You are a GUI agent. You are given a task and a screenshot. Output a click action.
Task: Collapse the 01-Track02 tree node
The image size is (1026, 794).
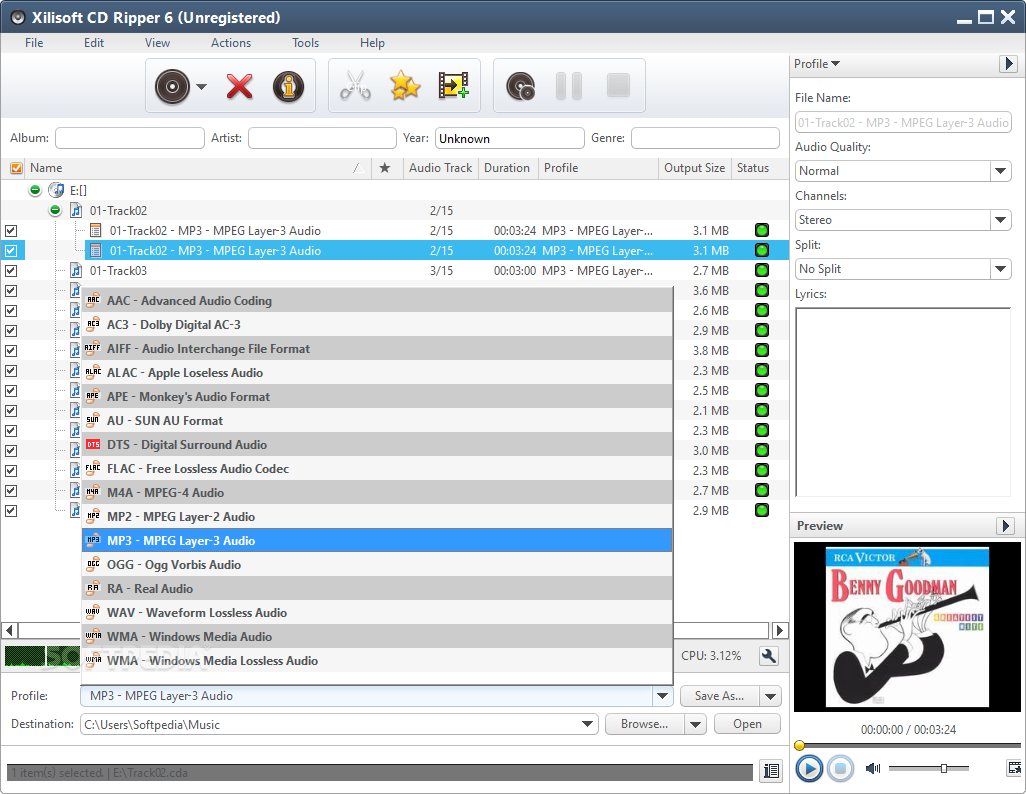55,210
